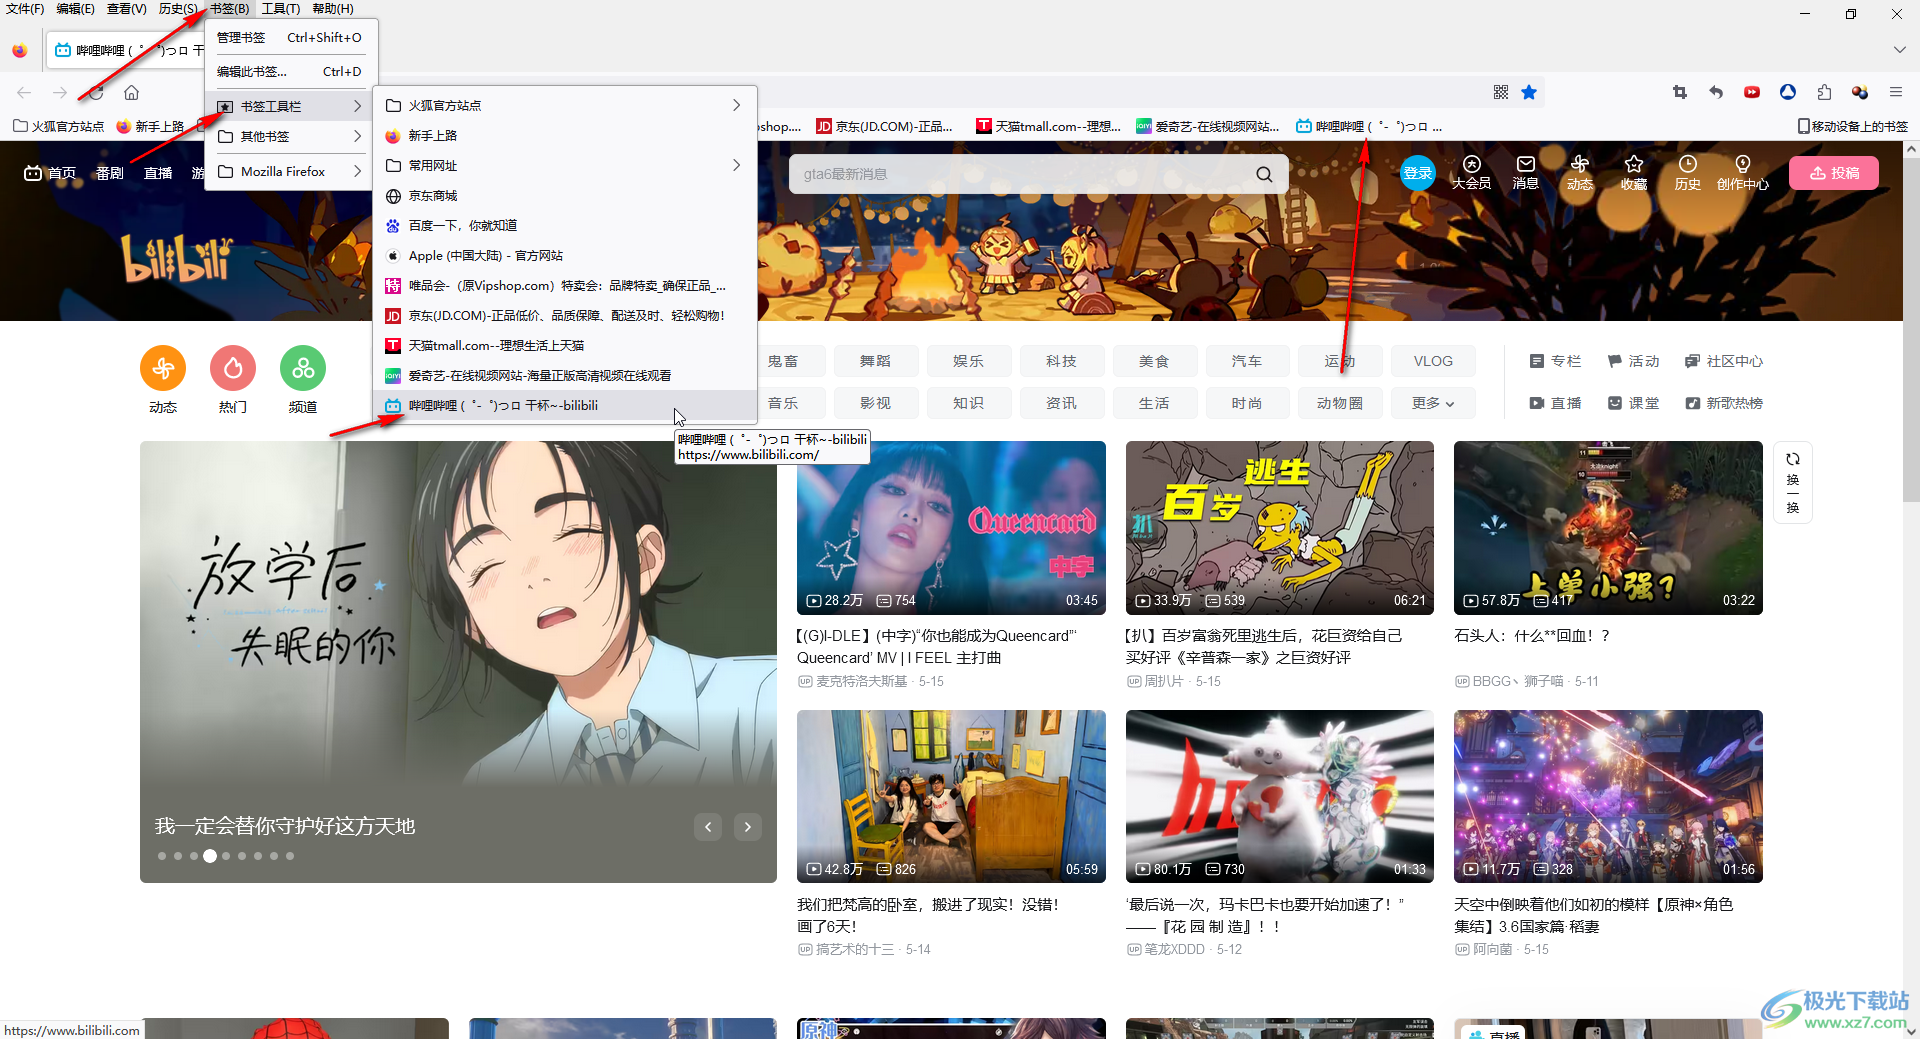
Task: Open the 工具(T) menu
Action: 281,9
